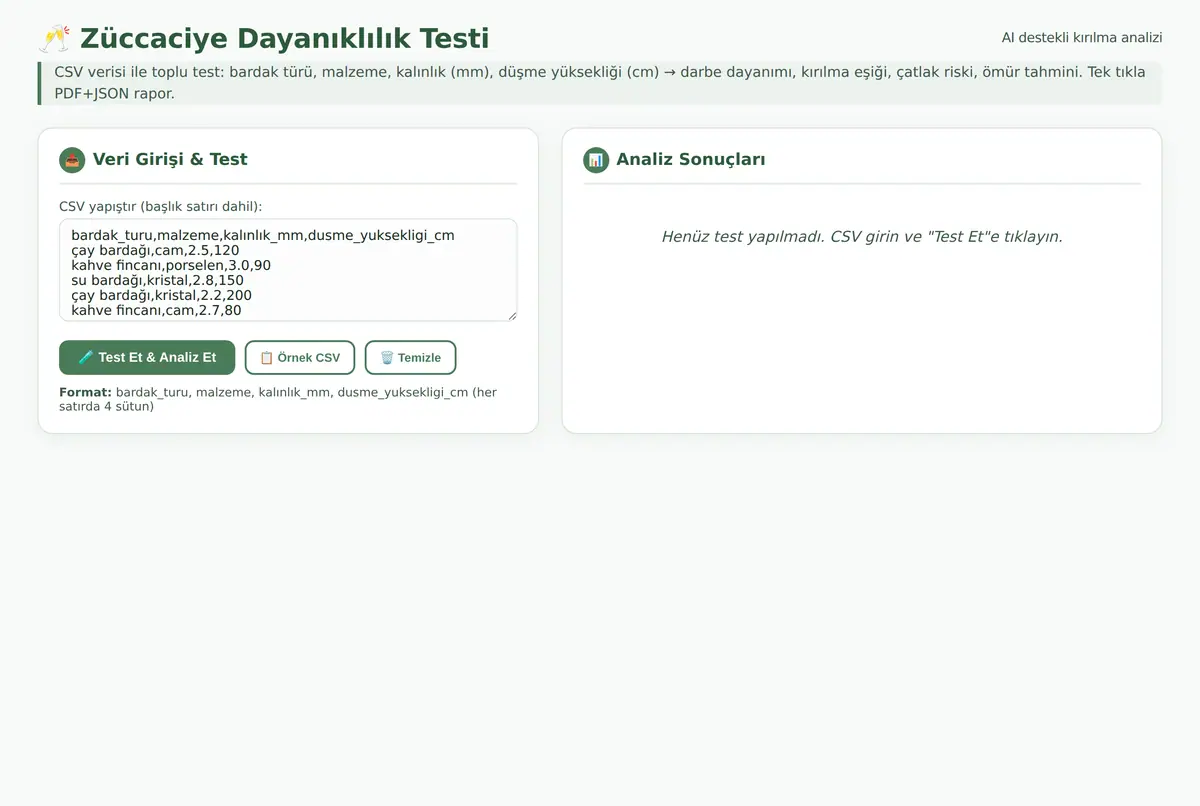Click the CSV header line starting with bardak_turu
The image size is (1200, 806).
(263, 235)
